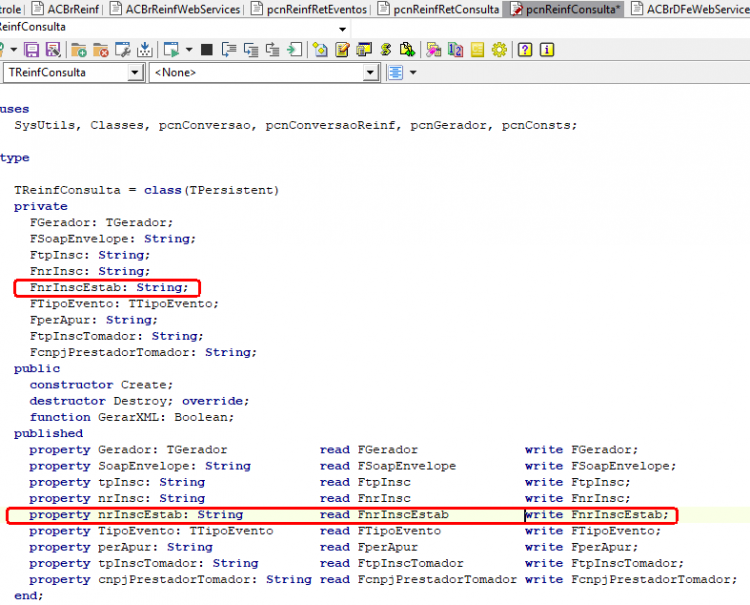Click the Step Out debug icon
Viewport: 750px width, 605px height.
pyautogui.click(x=273, y=50)
